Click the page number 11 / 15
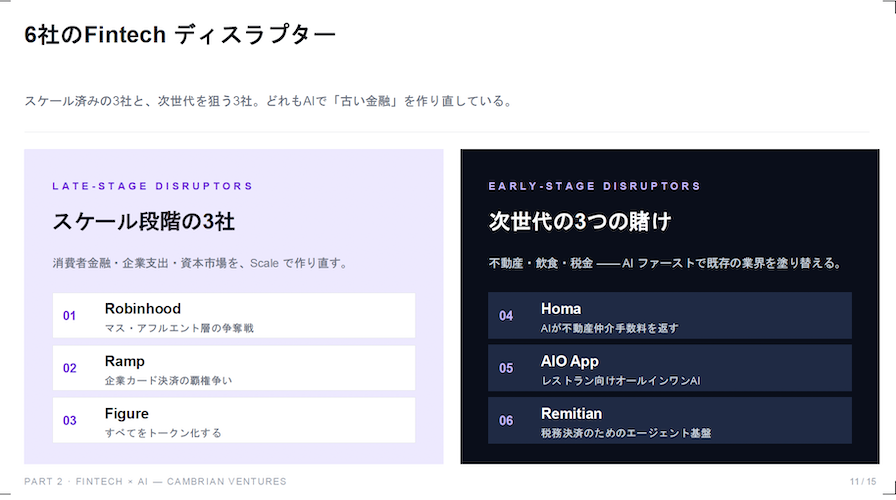The image size is (896, 500). [x=863, y=482]
